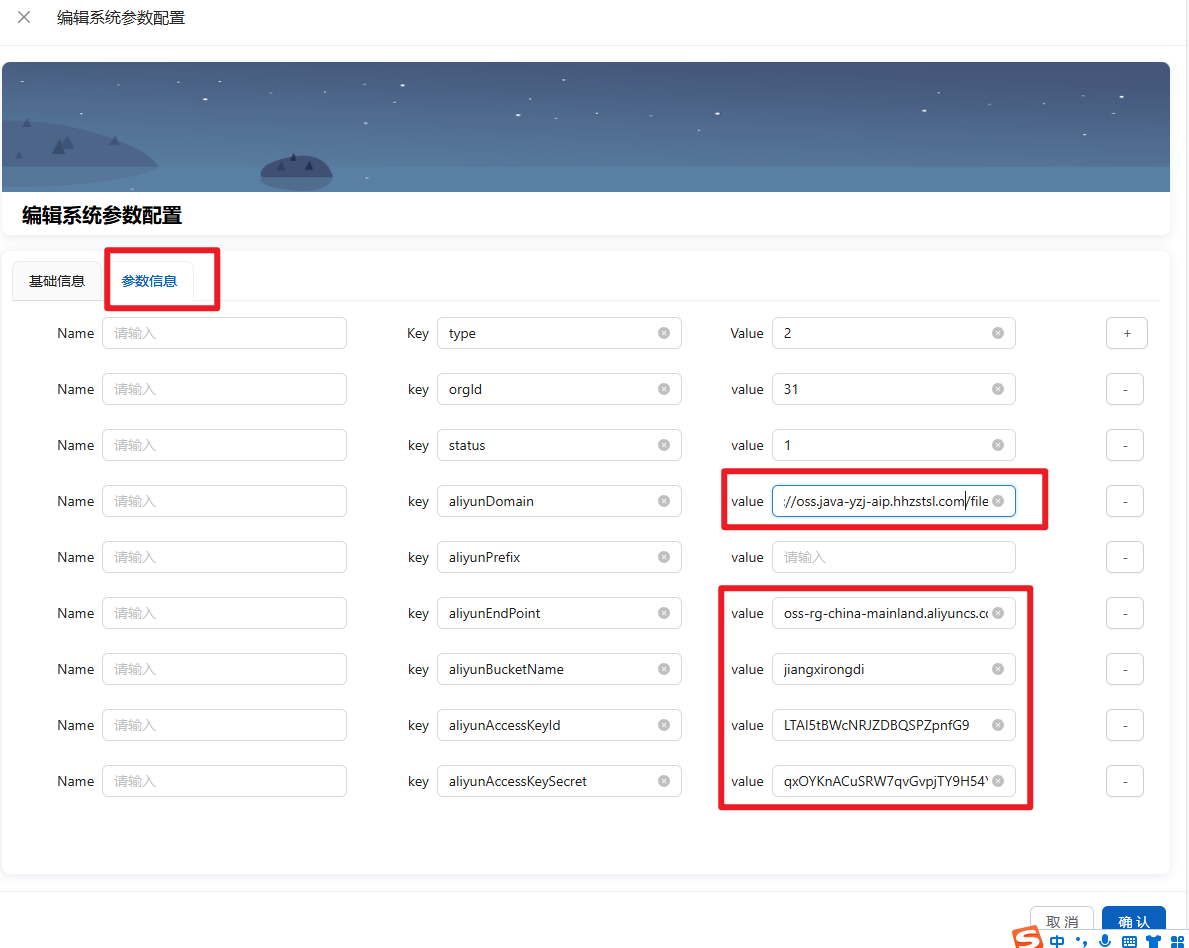Clear the aliyunBucketName key field

click(x=664, y=670)
